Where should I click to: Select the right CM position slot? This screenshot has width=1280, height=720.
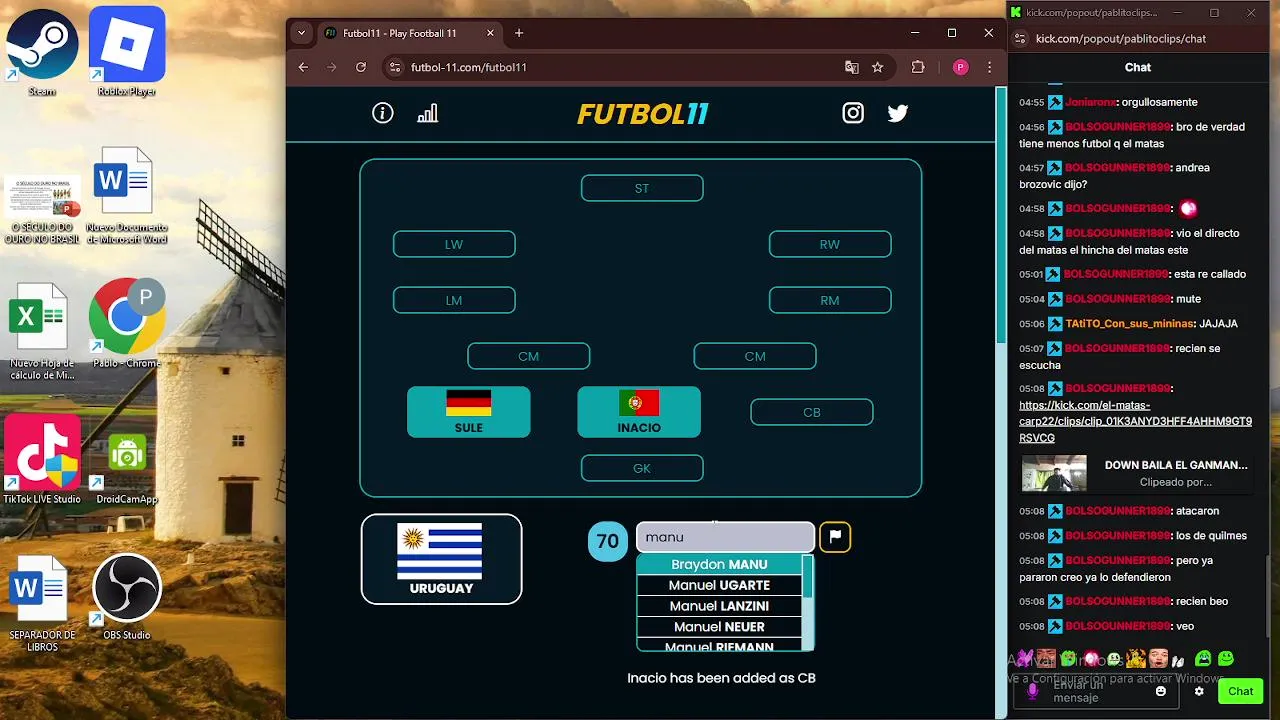(755, 356)
